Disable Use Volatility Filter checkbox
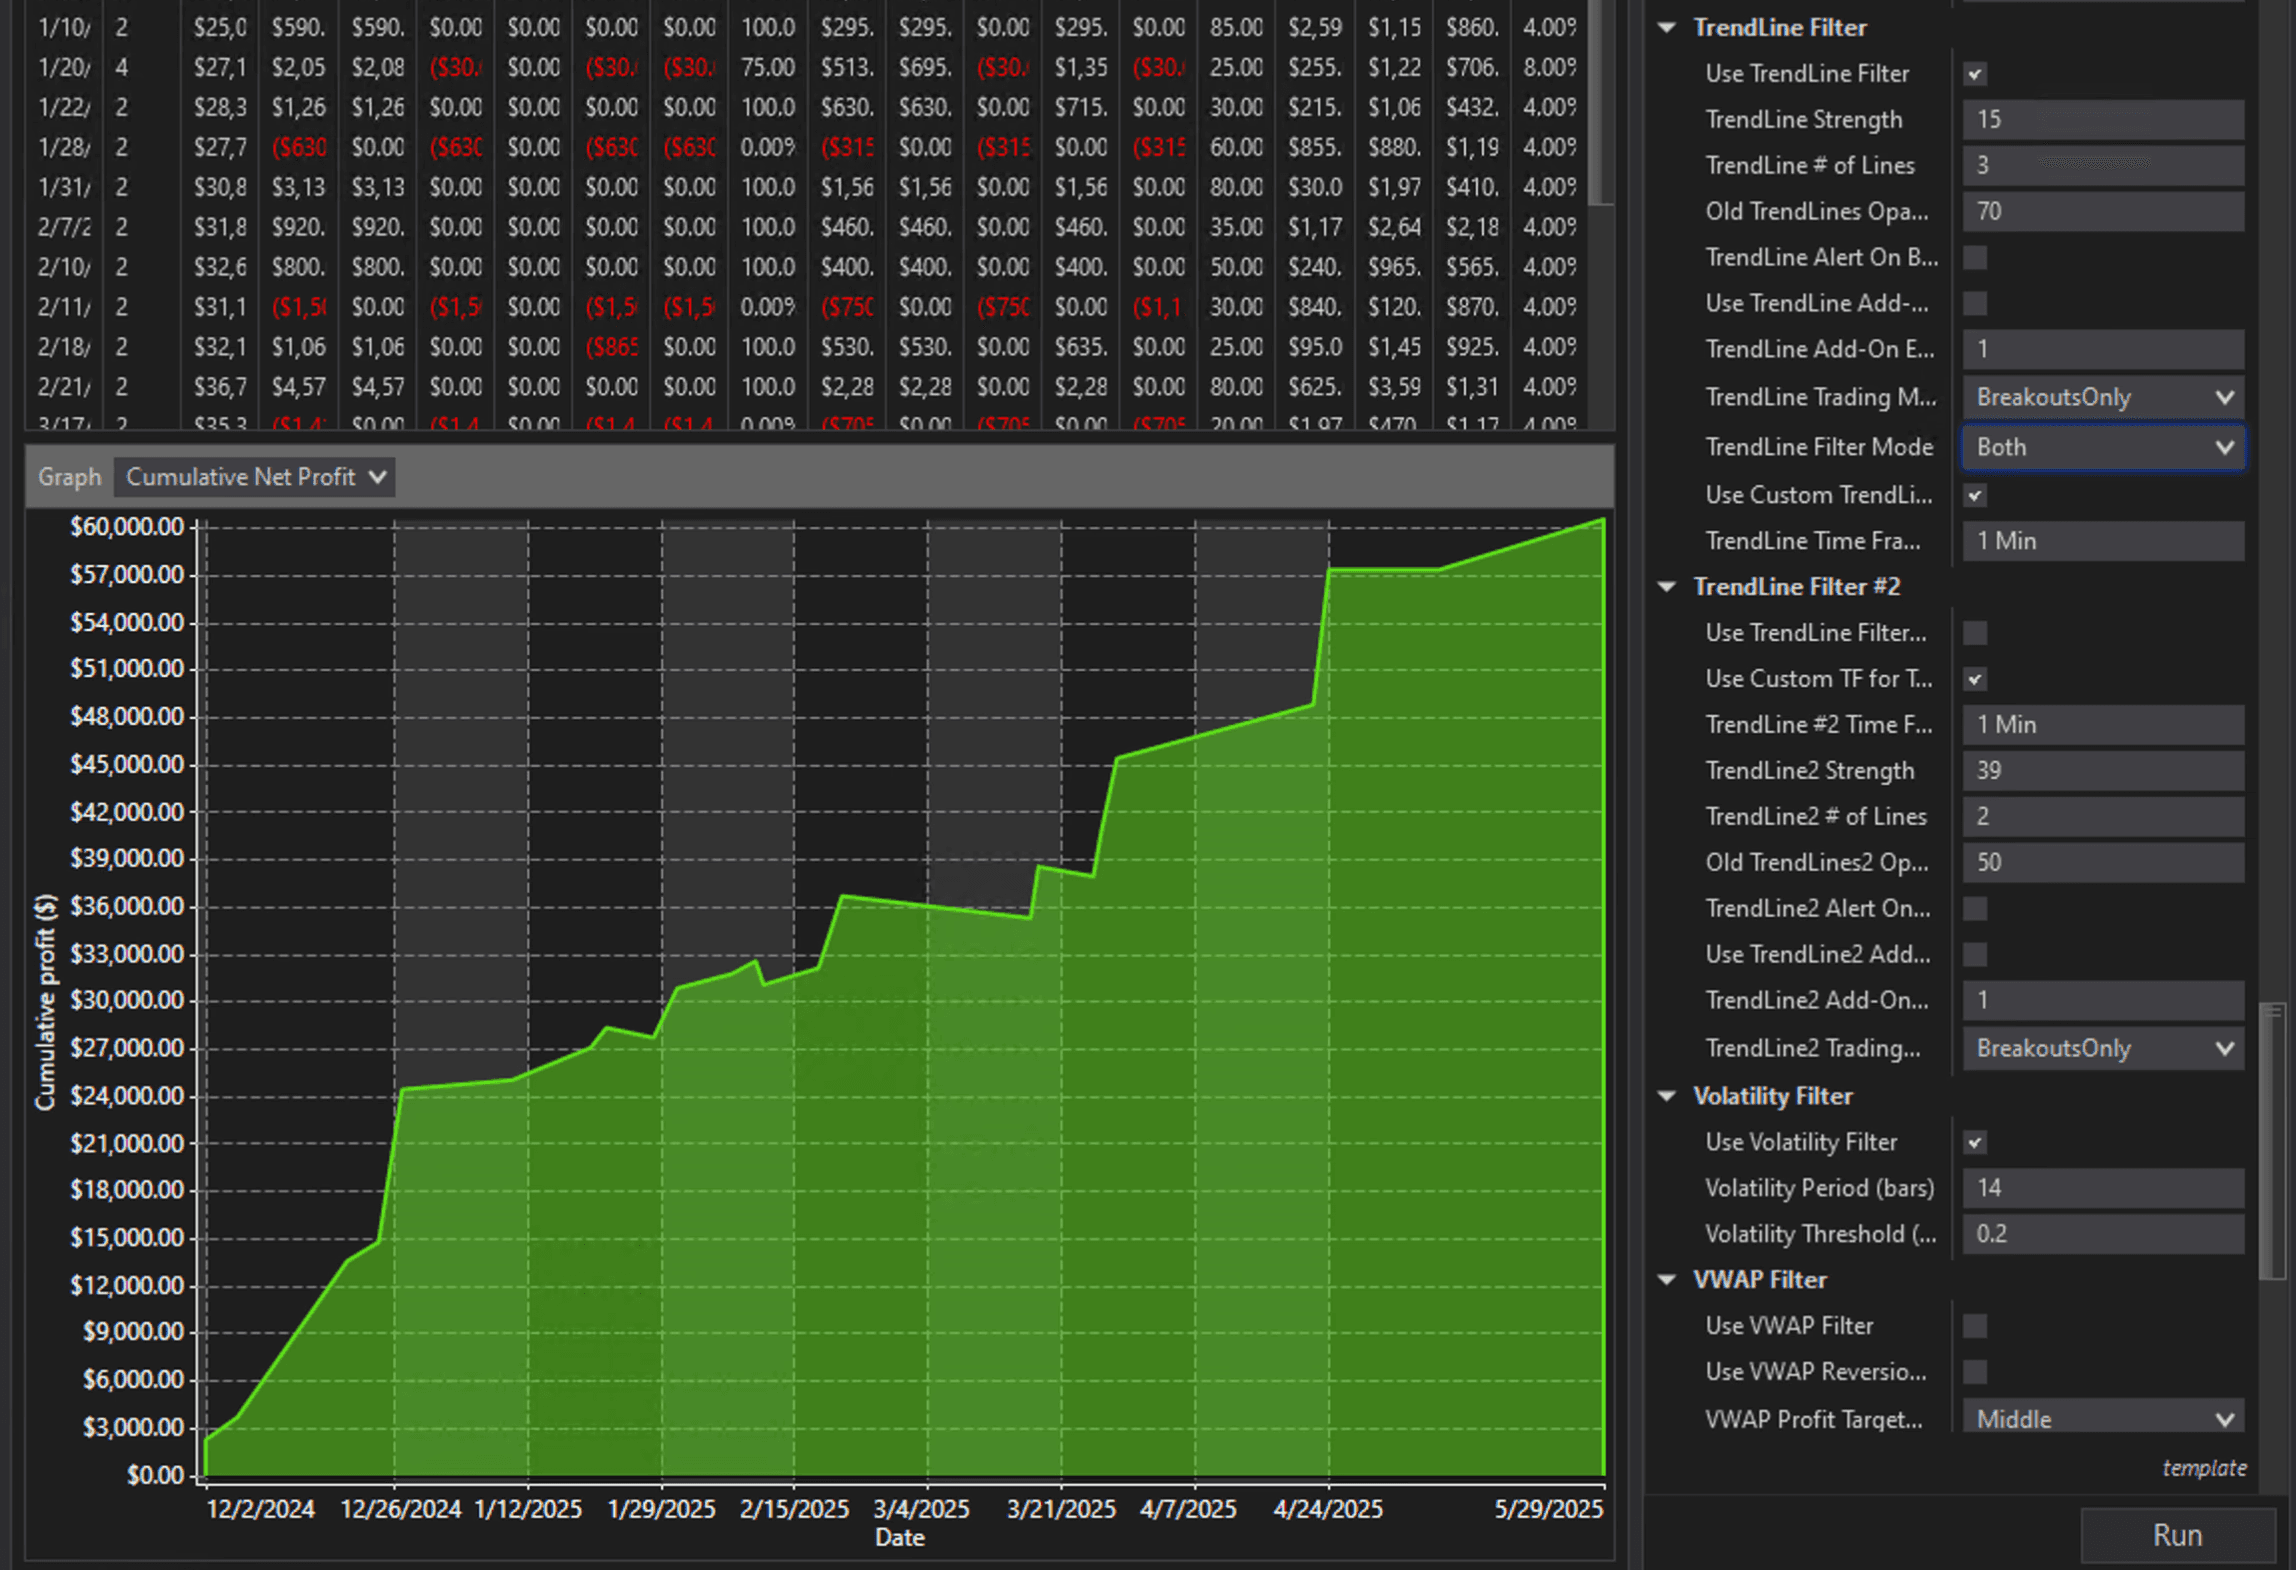The image size is (2296, 1570). [1975, 1143]
